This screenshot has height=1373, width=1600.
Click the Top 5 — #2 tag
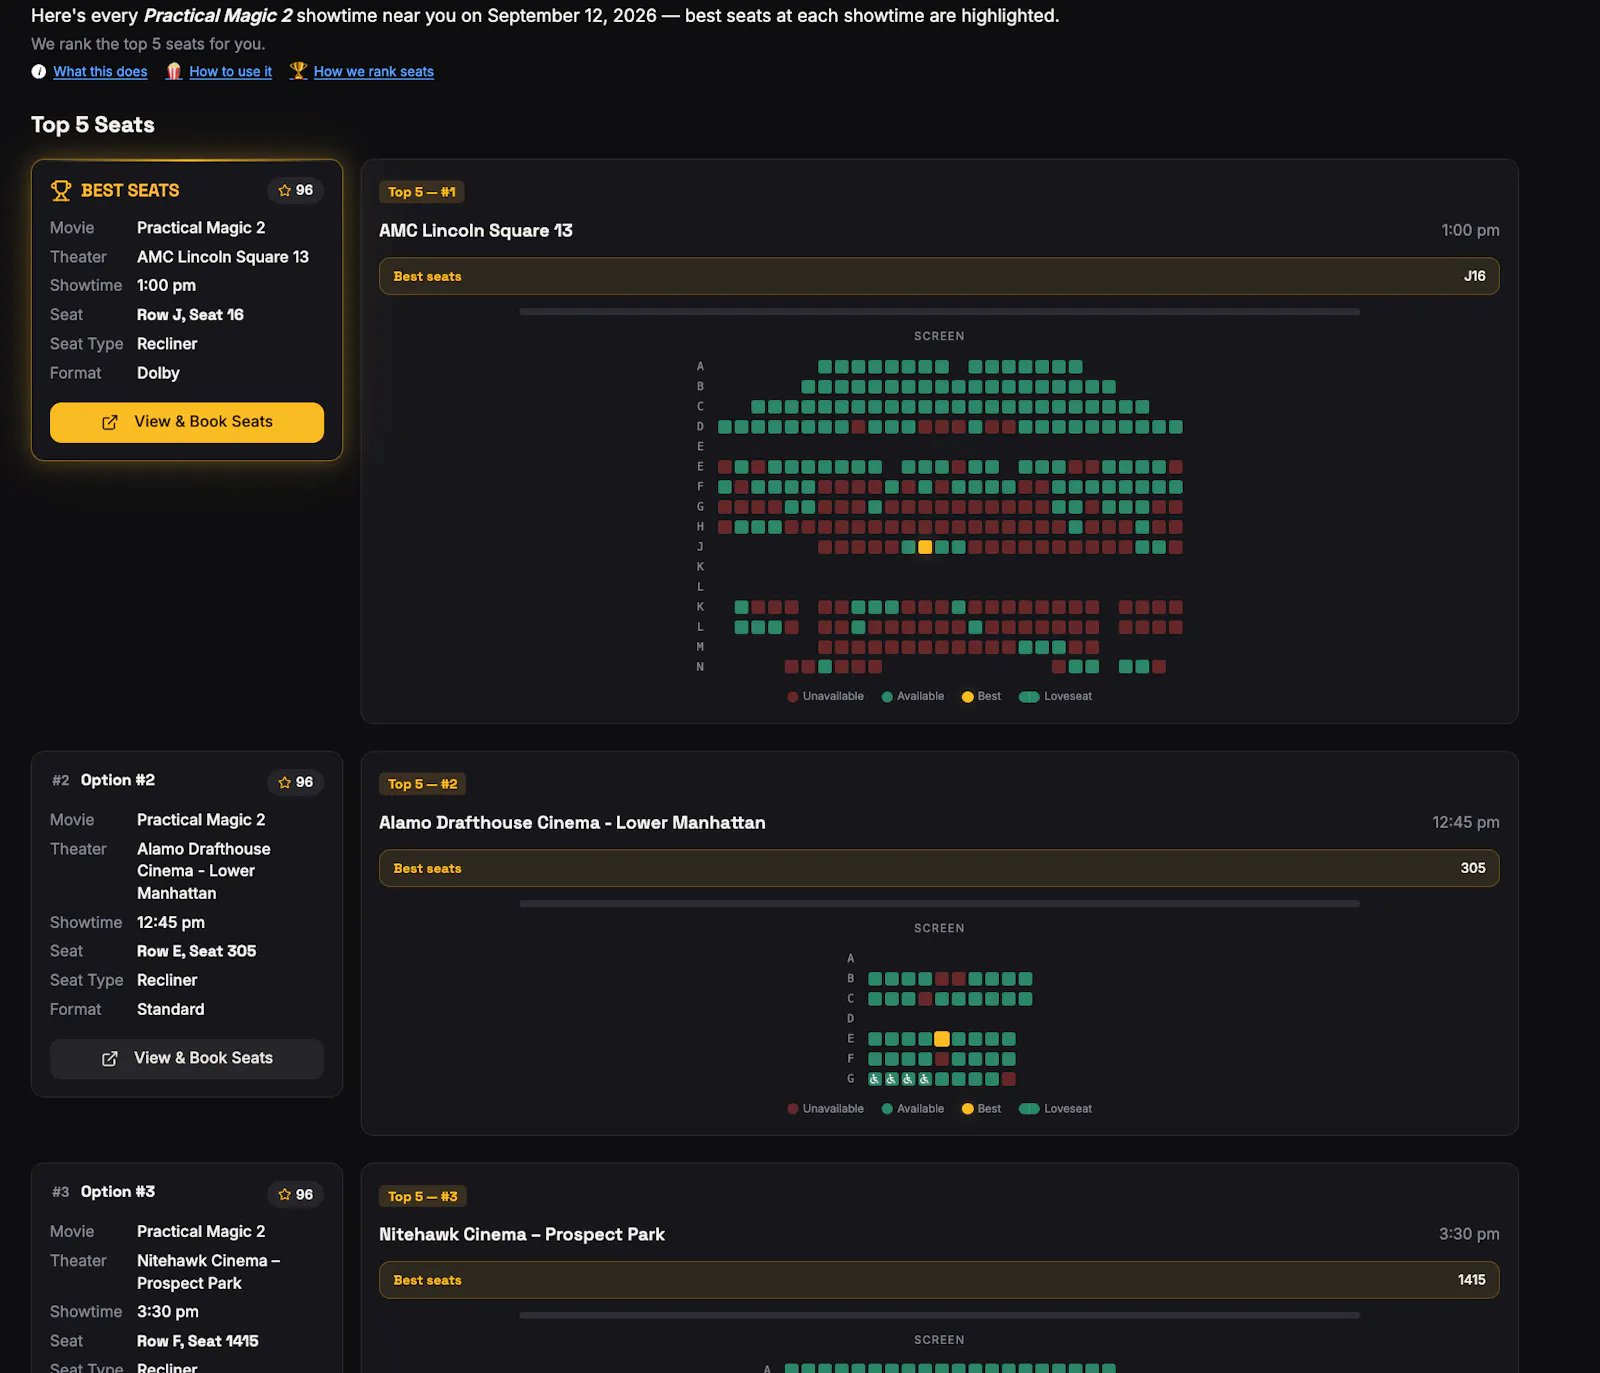pyautogui.click(x=422, y=784)
